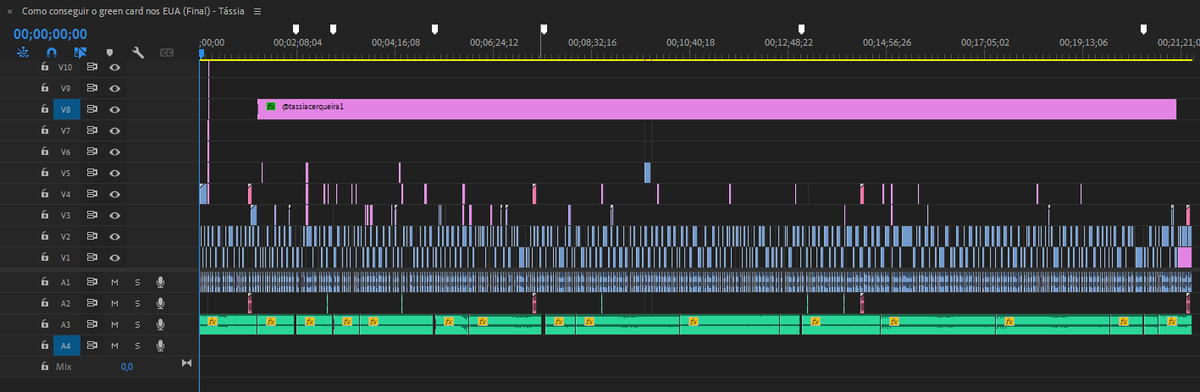Screen dimensions: 1200x392
Task: Select the pink @tassiacerqueira1 clip on V8
Action: point(717,110)
